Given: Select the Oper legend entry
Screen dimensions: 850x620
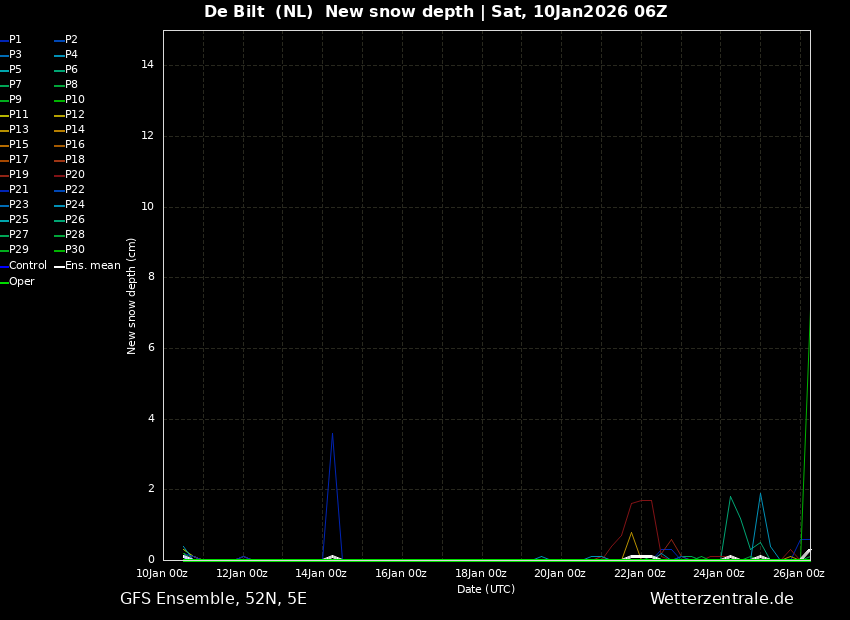Looking at the screenshot, I should tap(21, 282).
